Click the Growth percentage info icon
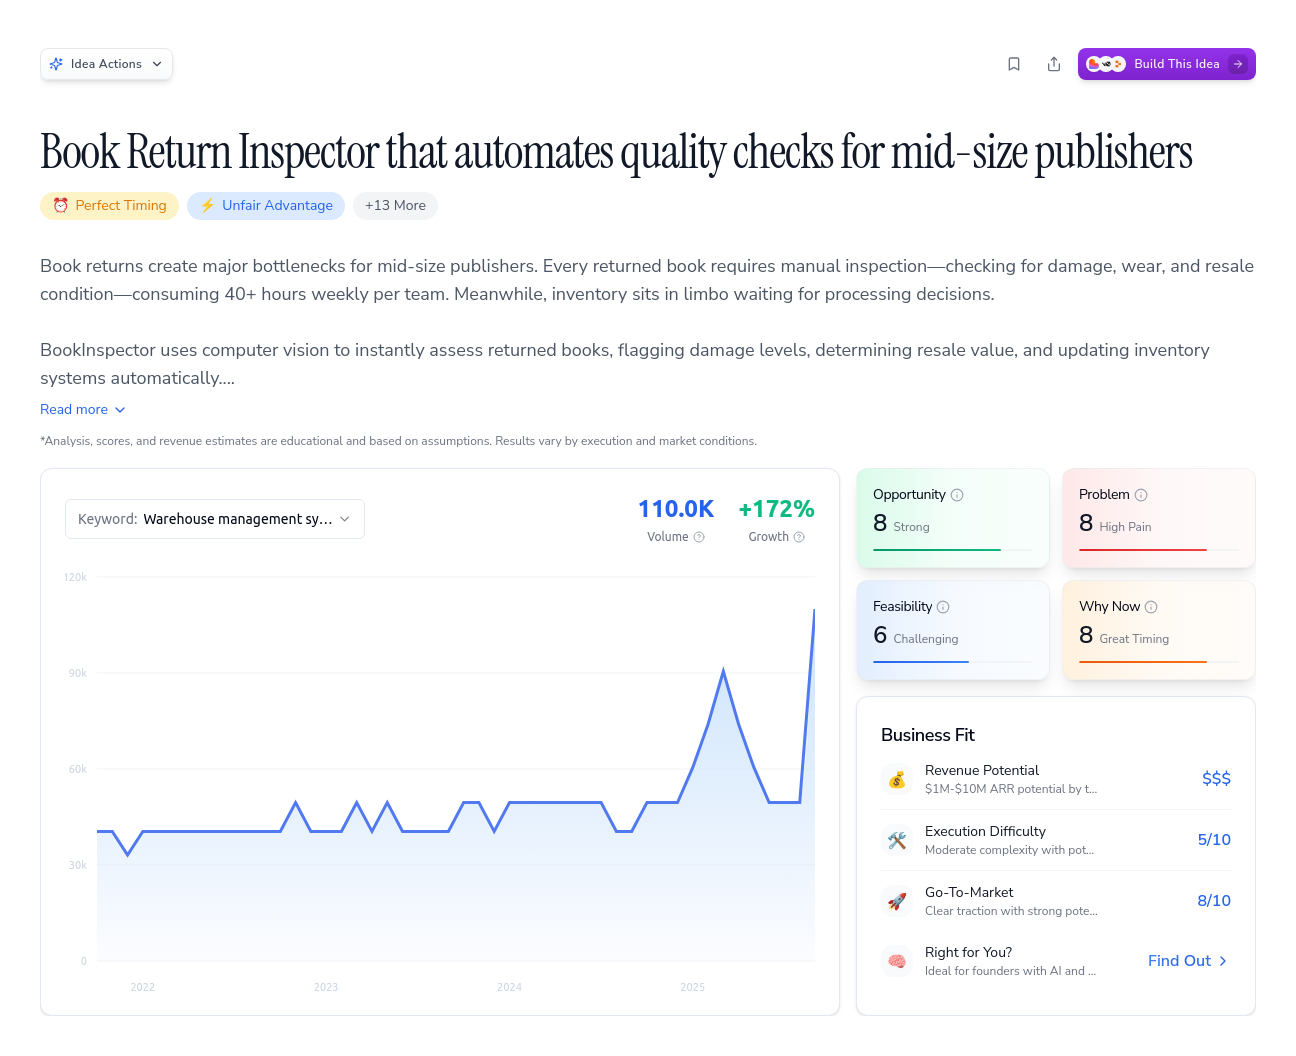 799,537
